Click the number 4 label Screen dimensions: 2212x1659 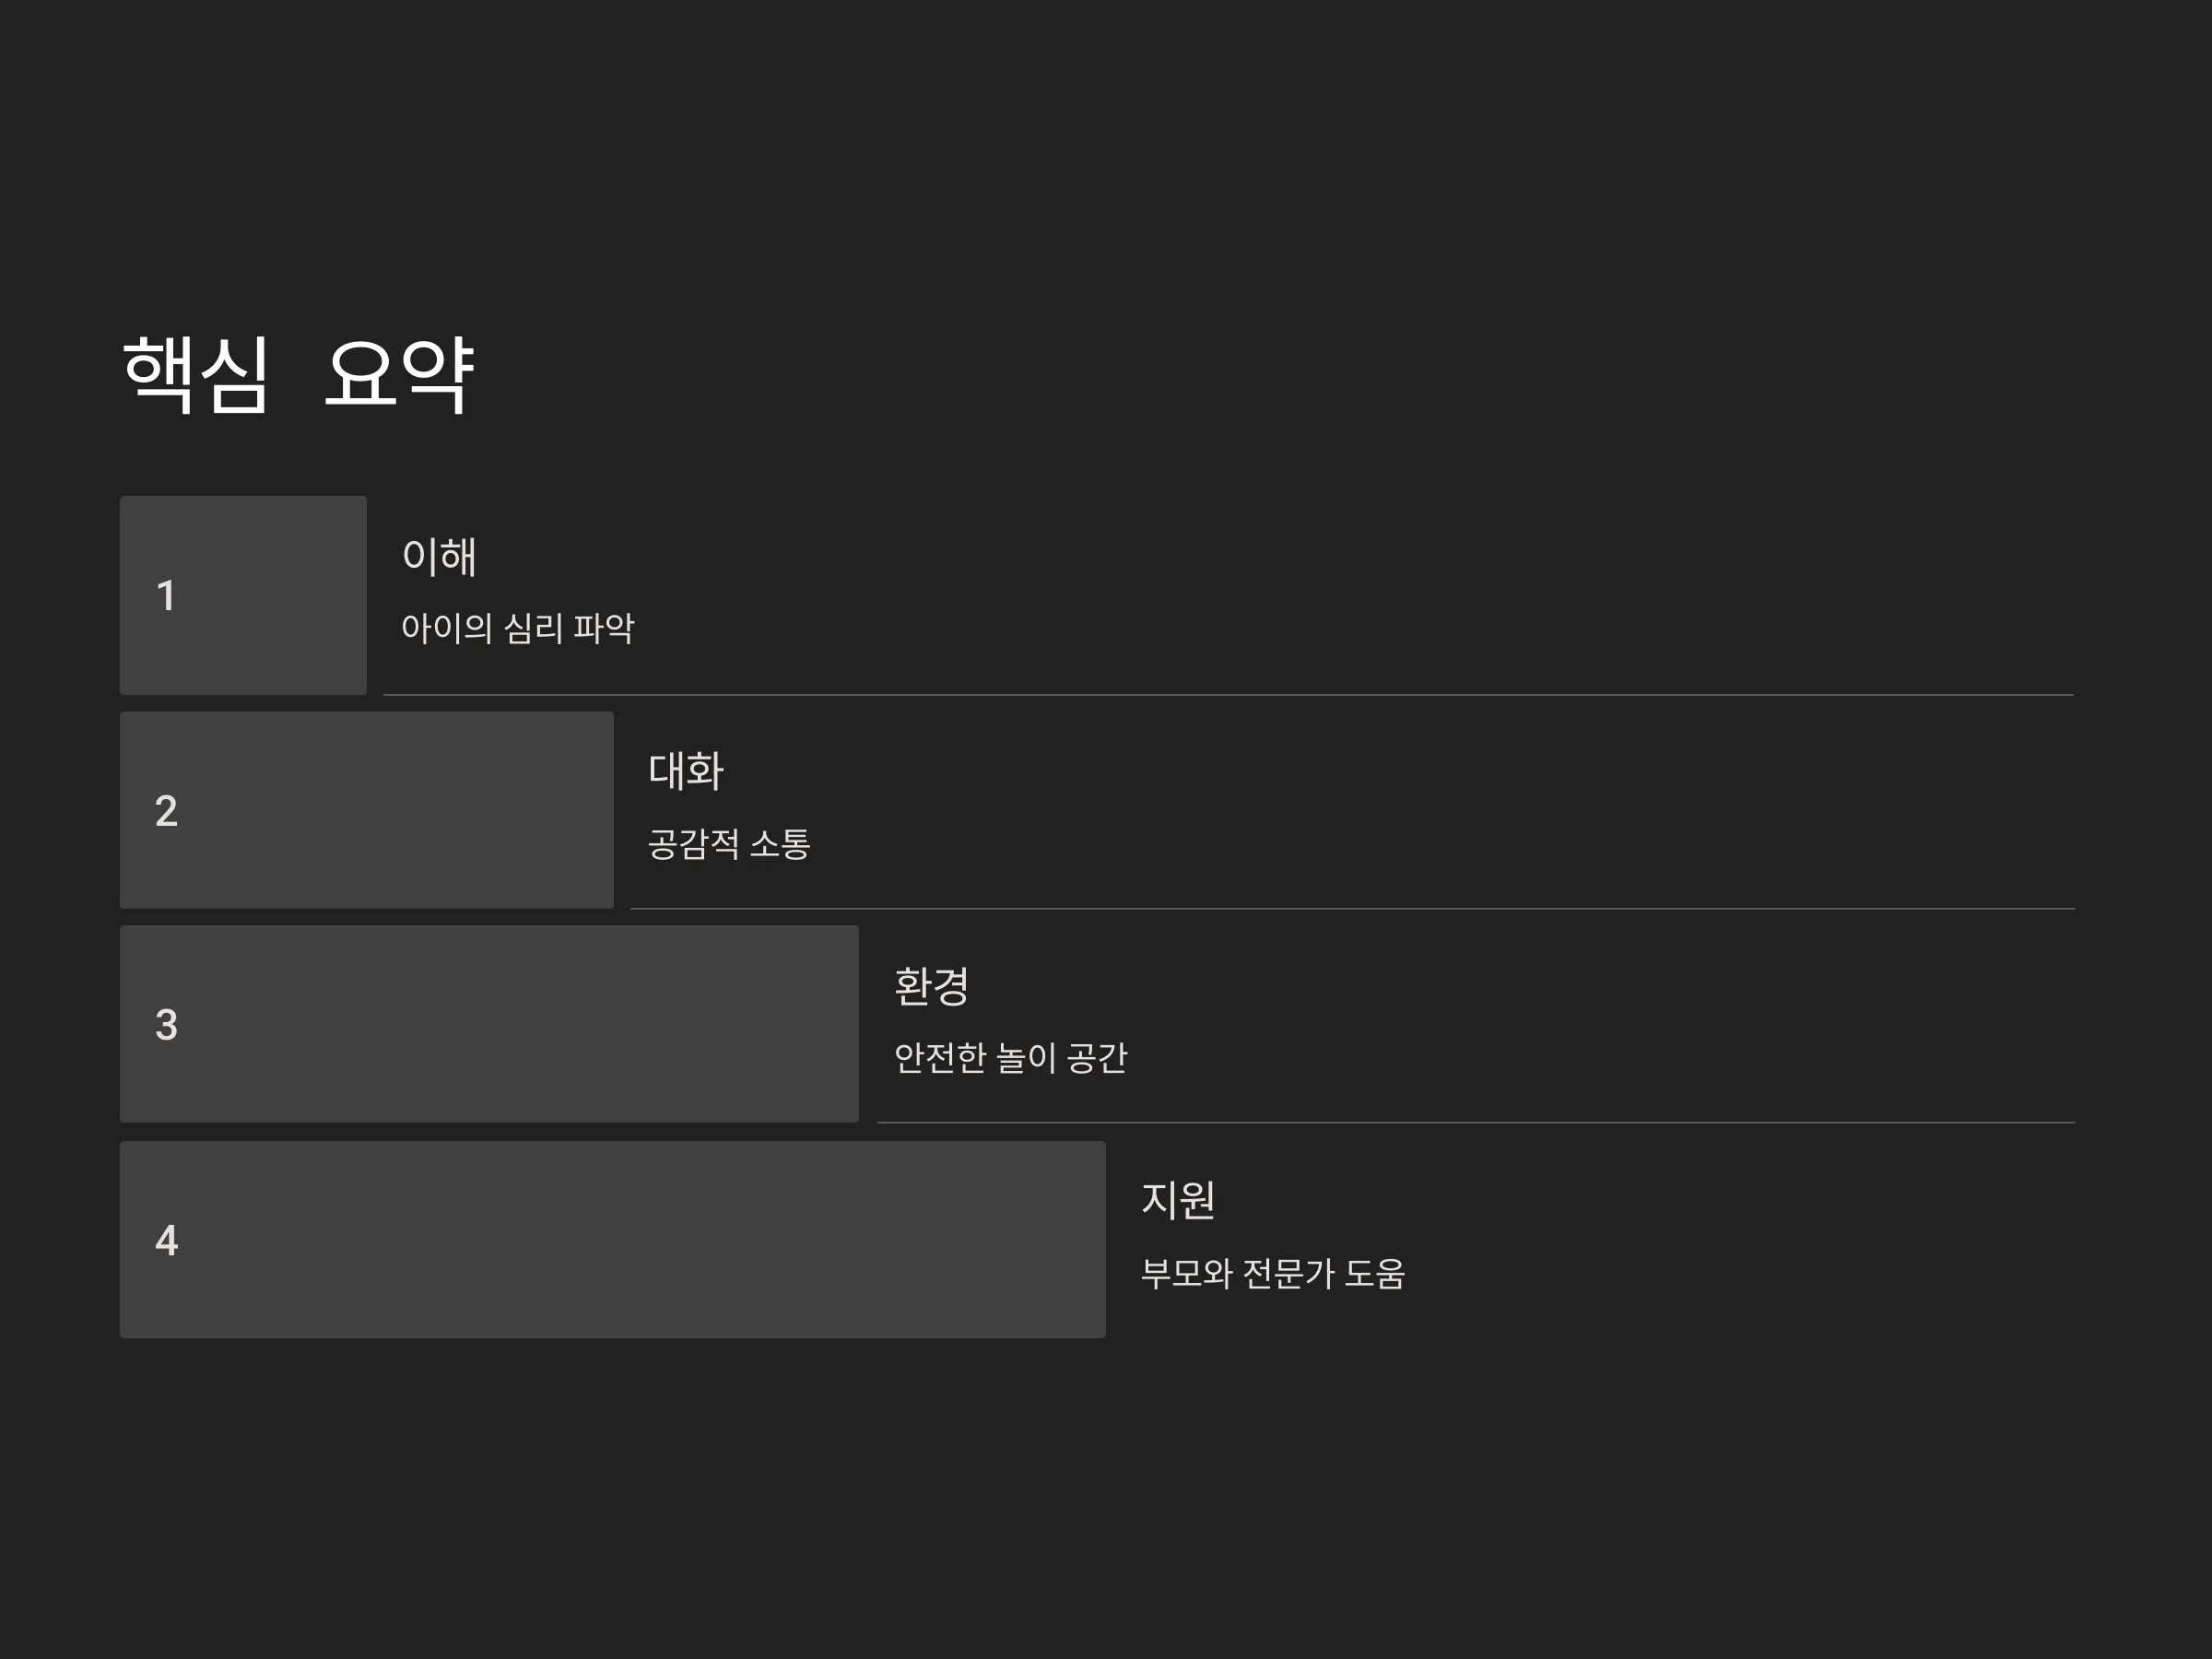coord(166,1241)
